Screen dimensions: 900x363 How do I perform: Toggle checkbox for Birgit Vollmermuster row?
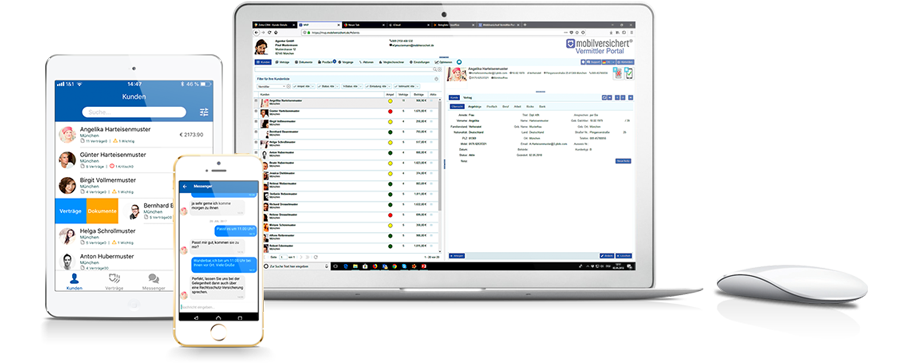[x=256, y=121]
